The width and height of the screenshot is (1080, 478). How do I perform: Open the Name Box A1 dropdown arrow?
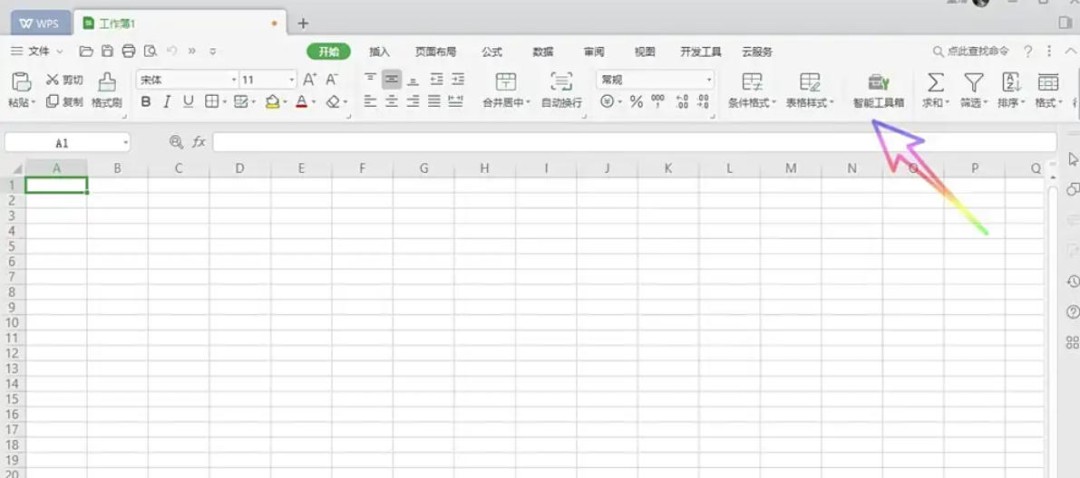click(x=126, y=143)
